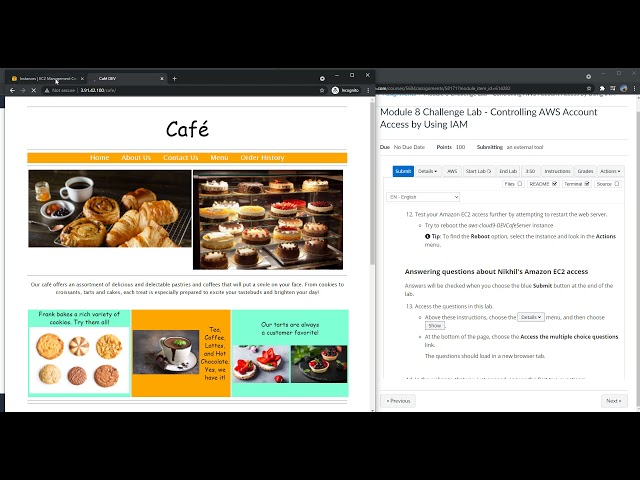Click the Show button in instructions
This screenshot has height=480, width=640.
point(435,325)
